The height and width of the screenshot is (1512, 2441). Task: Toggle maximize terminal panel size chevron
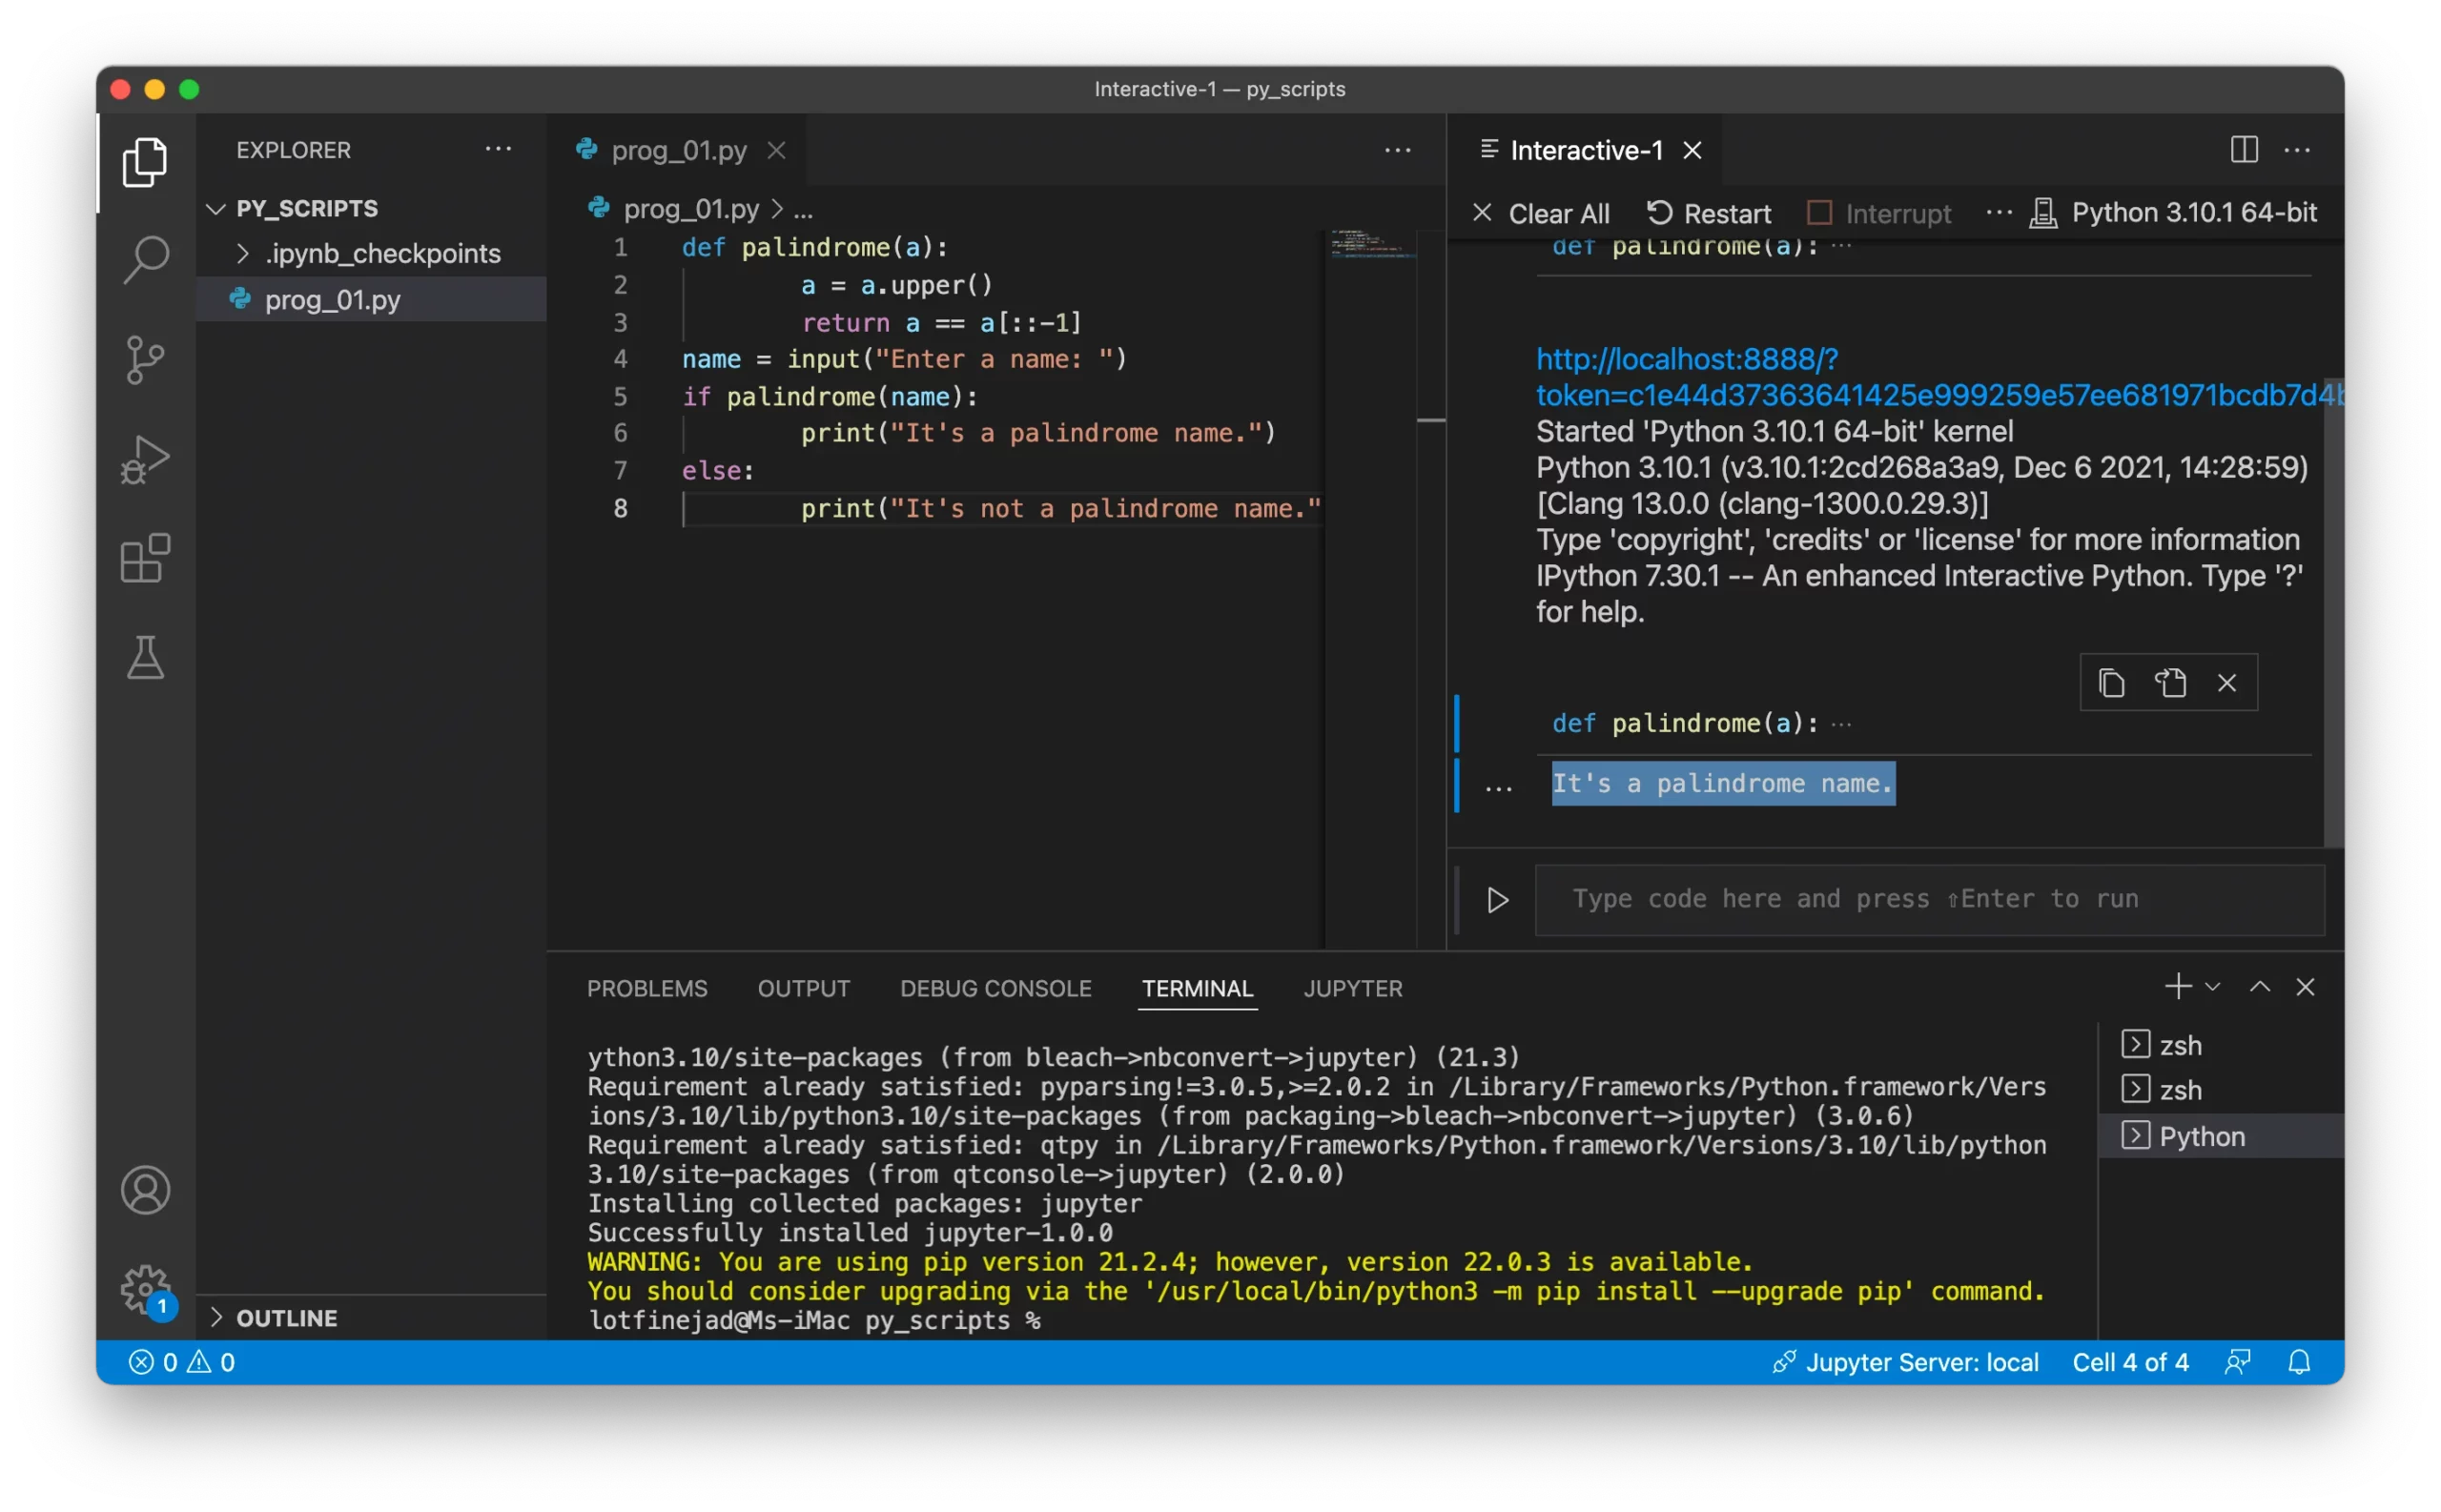(2259, 988)
